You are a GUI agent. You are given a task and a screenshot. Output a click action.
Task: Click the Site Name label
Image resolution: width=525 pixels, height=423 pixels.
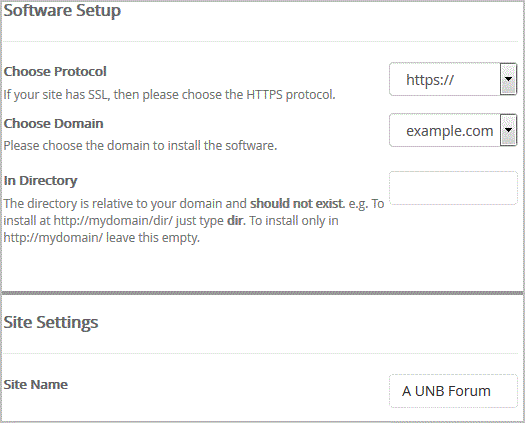[35, 384]
